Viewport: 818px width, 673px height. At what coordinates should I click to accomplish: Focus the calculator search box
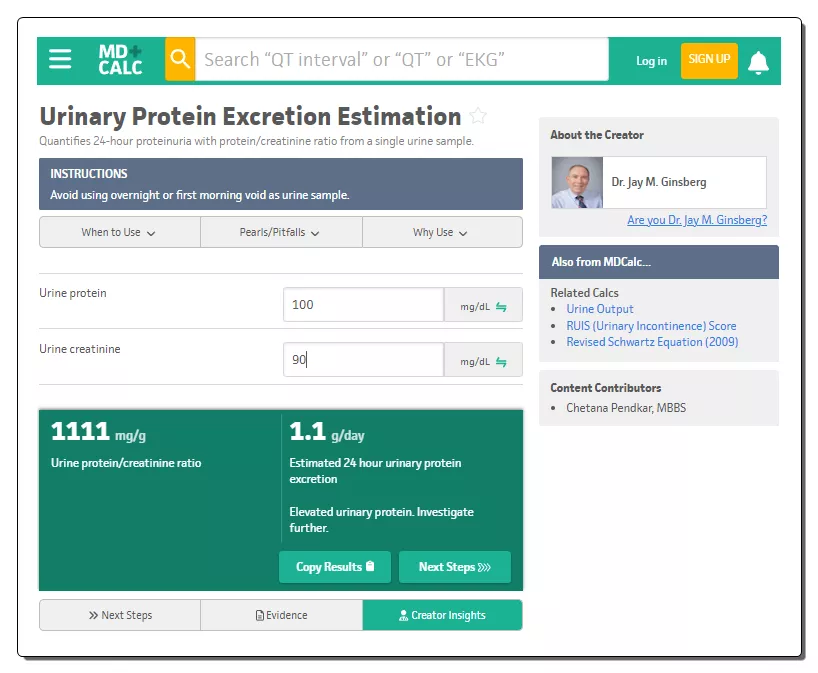point(402,59)
